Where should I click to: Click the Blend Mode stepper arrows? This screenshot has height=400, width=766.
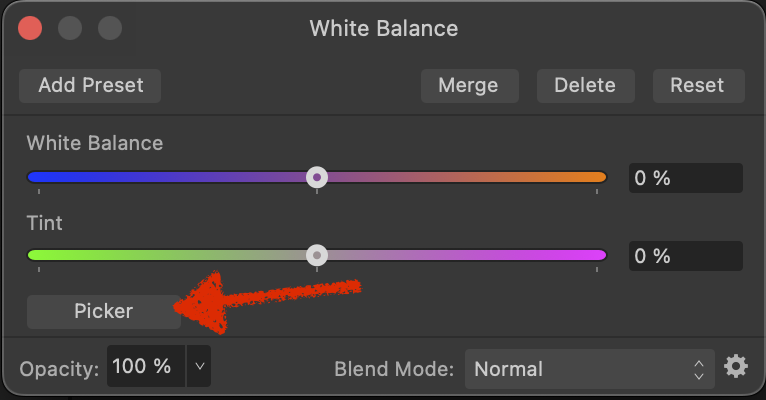point(699,370)
